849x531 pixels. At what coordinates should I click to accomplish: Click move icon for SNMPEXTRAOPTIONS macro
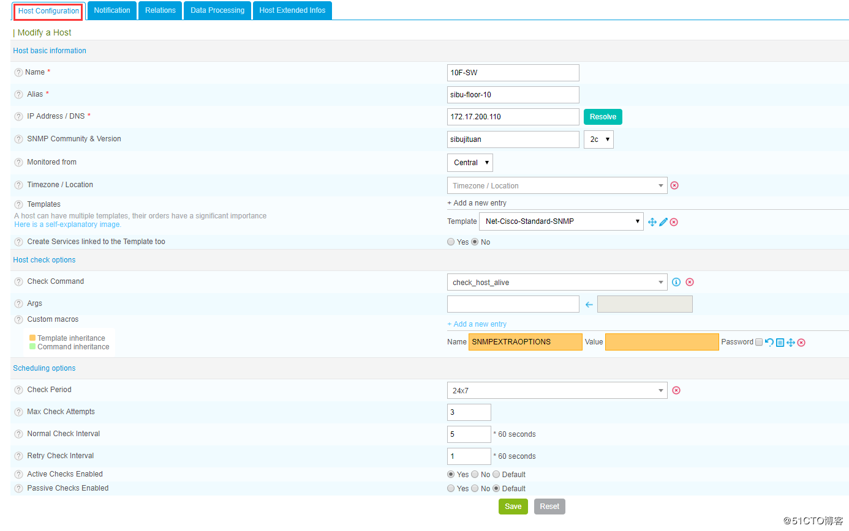click(791, 343)
